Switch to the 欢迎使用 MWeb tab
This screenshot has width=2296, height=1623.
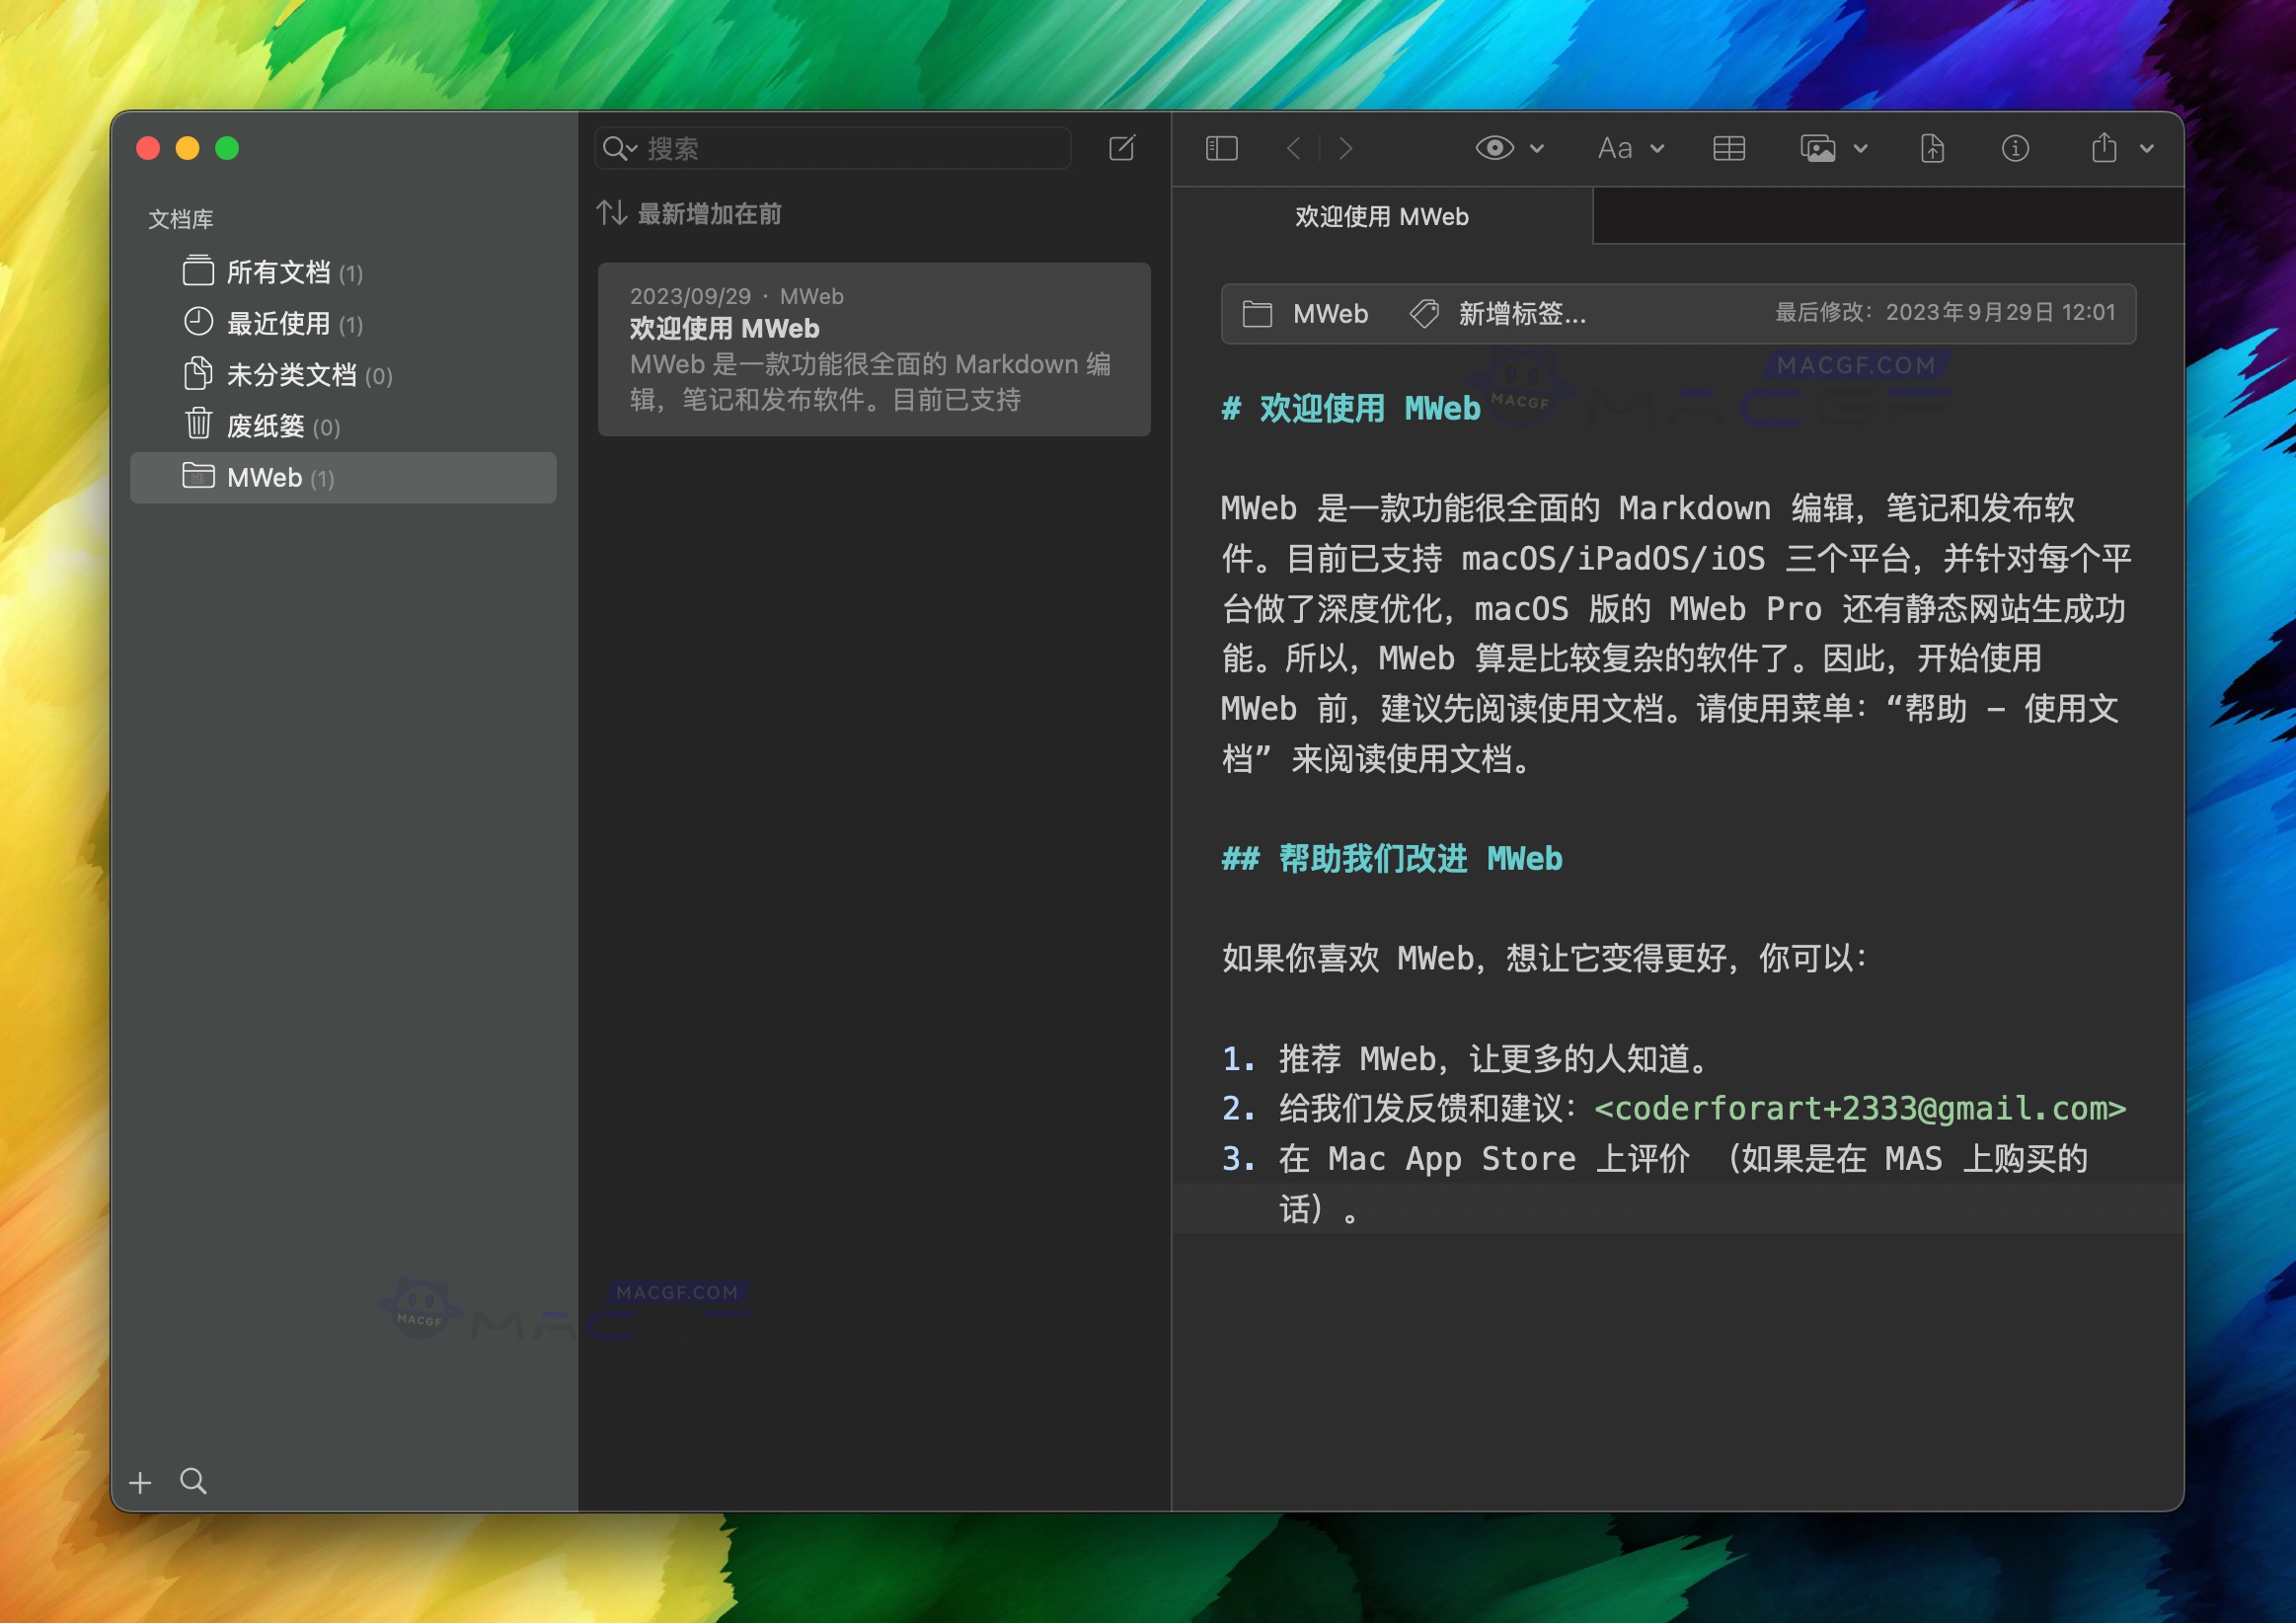coord(1380,217)
